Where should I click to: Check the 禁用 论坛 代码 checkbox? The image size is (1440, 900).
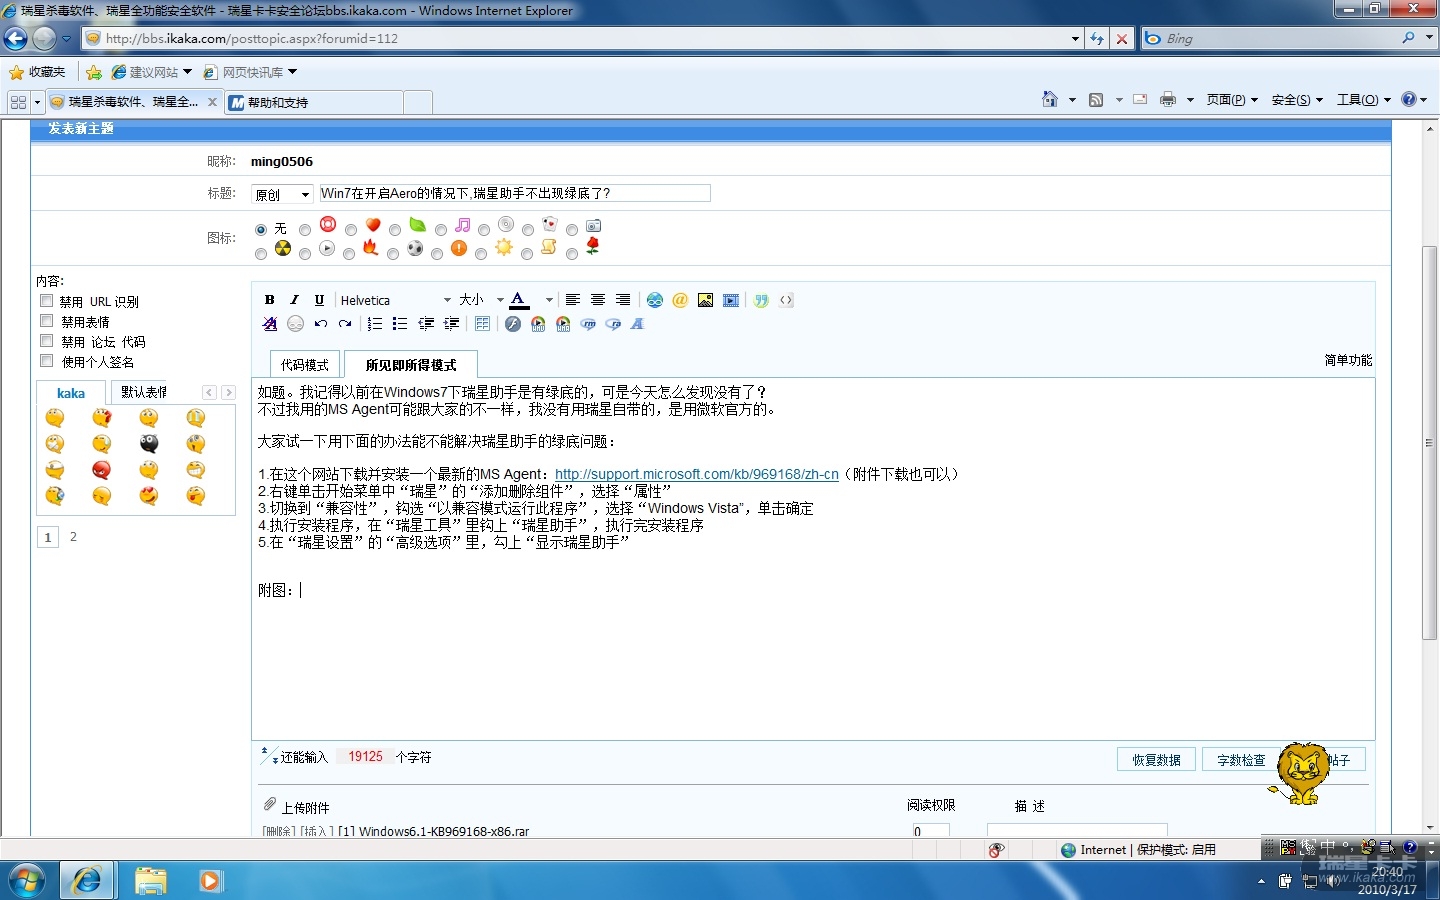click(46, 341)
